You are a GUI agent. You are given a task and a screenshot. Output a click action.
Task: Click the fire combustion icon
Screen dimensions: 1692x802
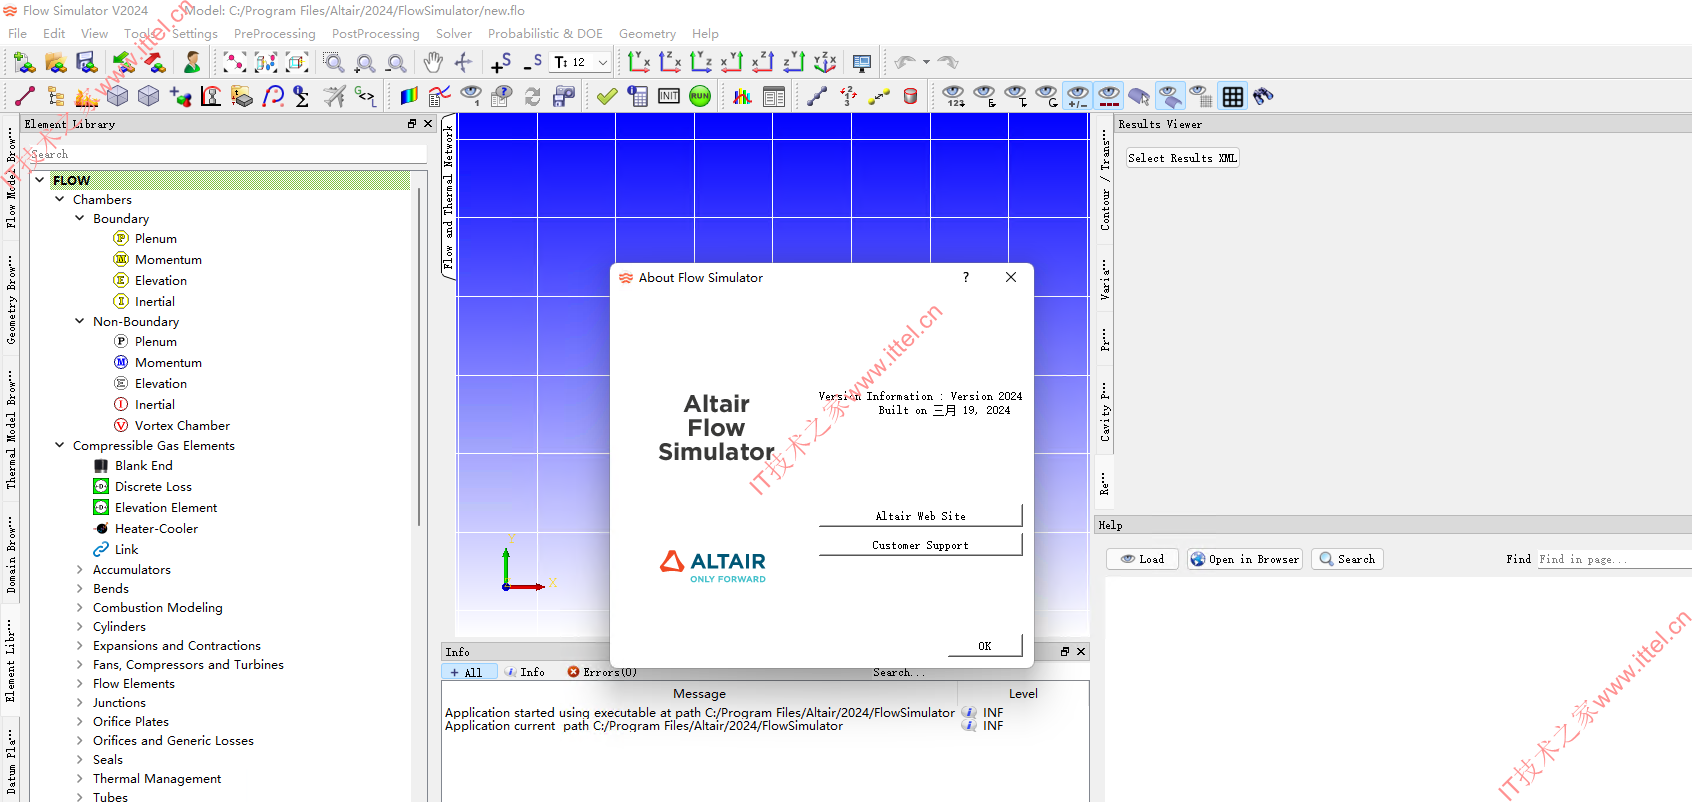point(87,96)
